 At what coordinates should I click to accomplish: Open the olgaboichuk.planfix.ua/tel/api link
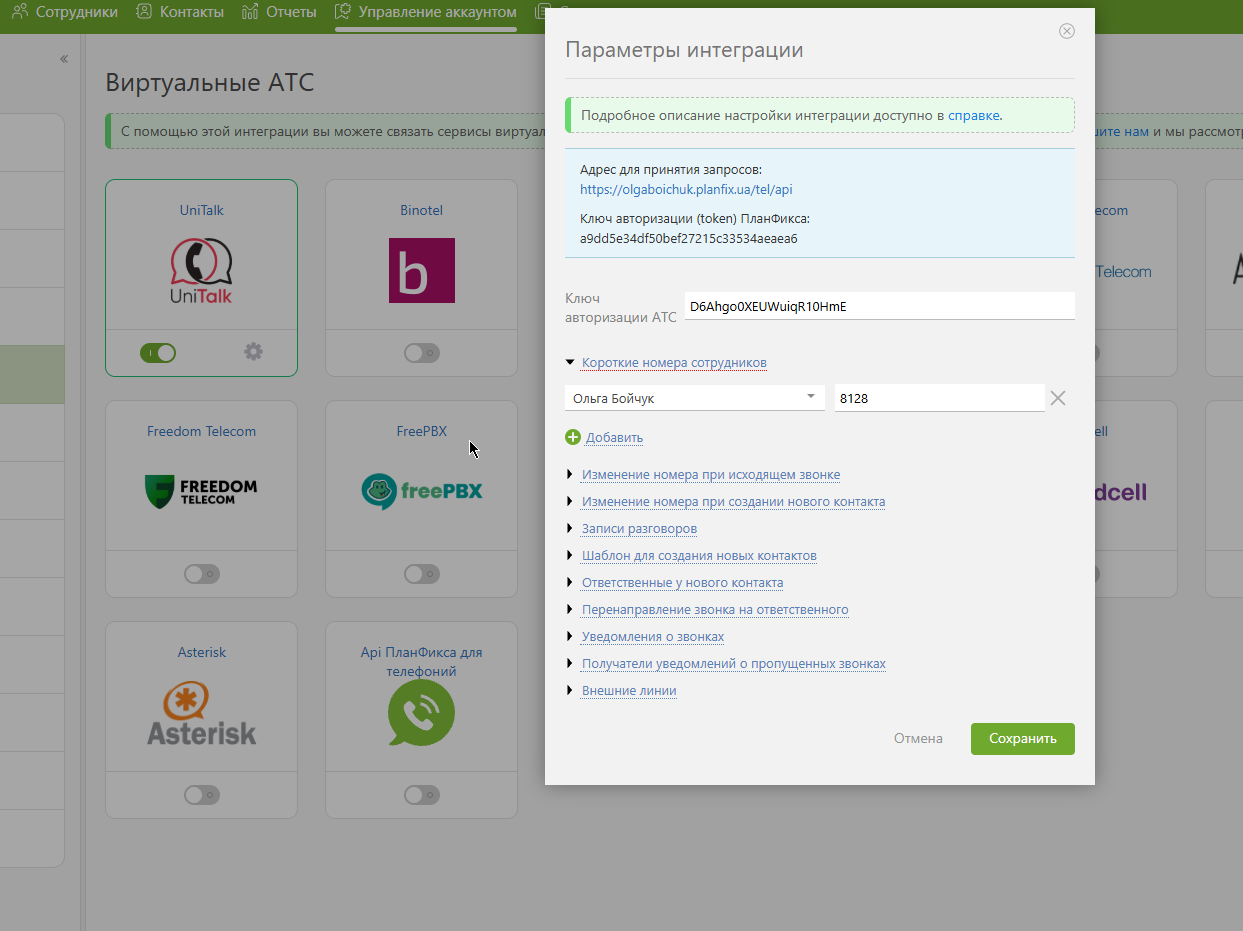pos(686,189)
